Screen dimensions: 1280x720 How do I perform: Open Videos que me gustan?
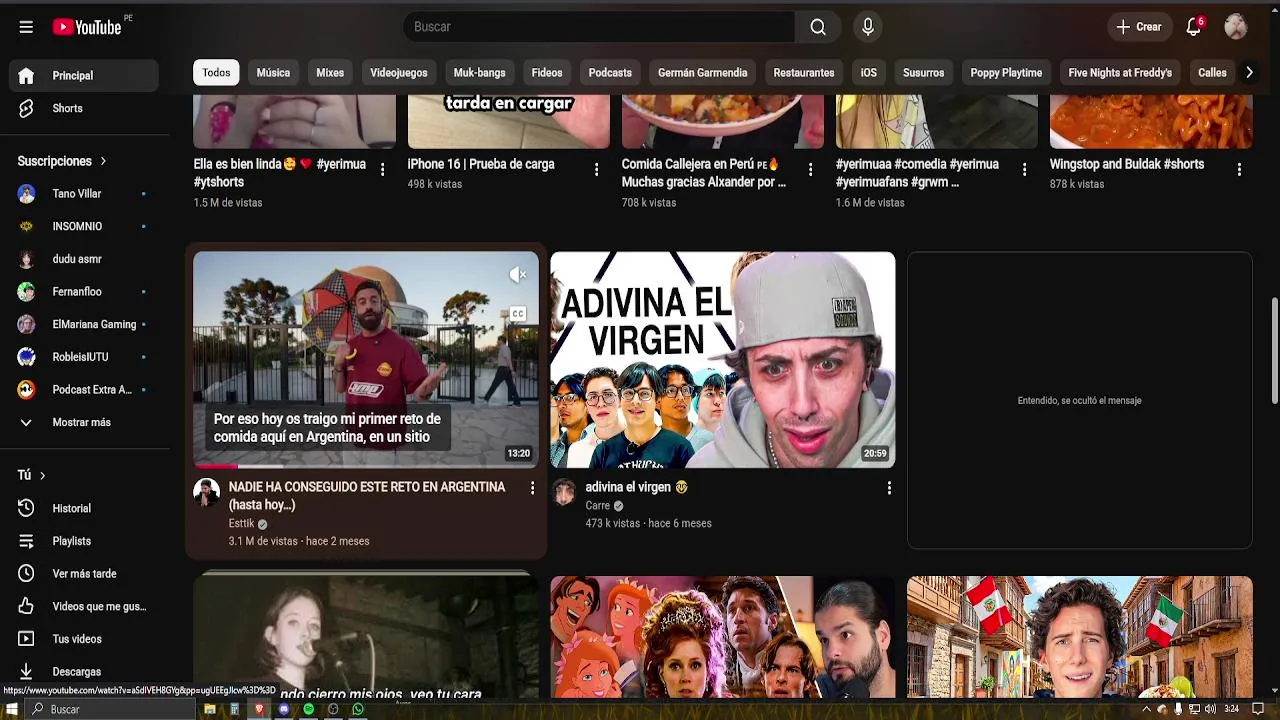84,606
